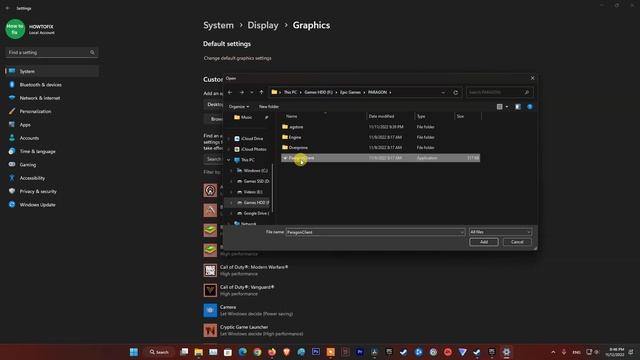Click the Camera app icon in list

[210, 310]
